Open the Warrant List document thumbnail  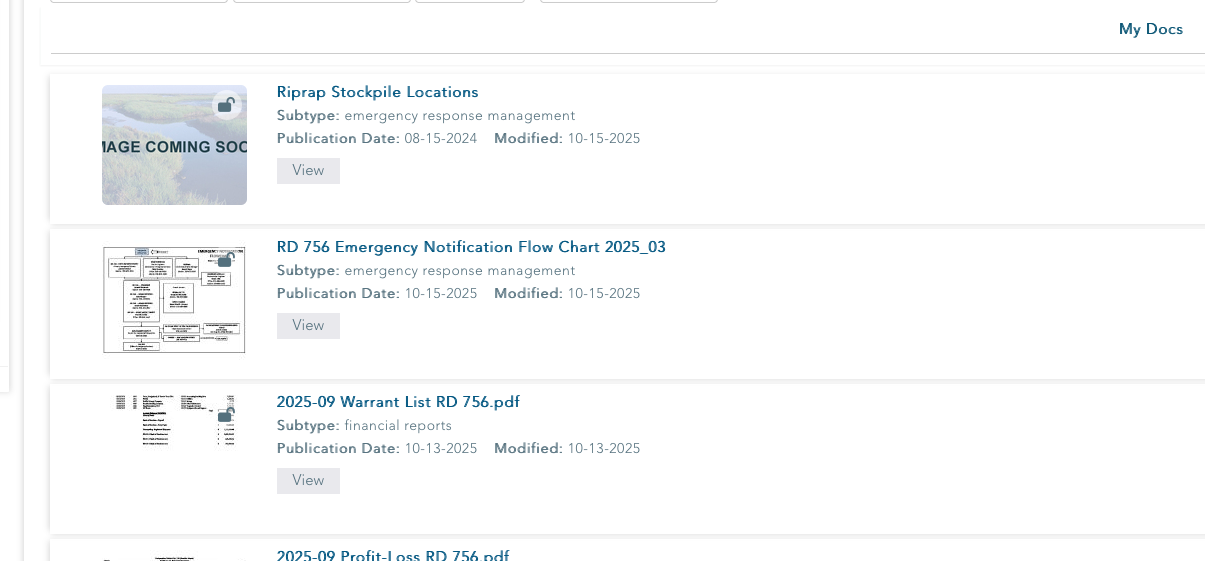click(174, 422)
